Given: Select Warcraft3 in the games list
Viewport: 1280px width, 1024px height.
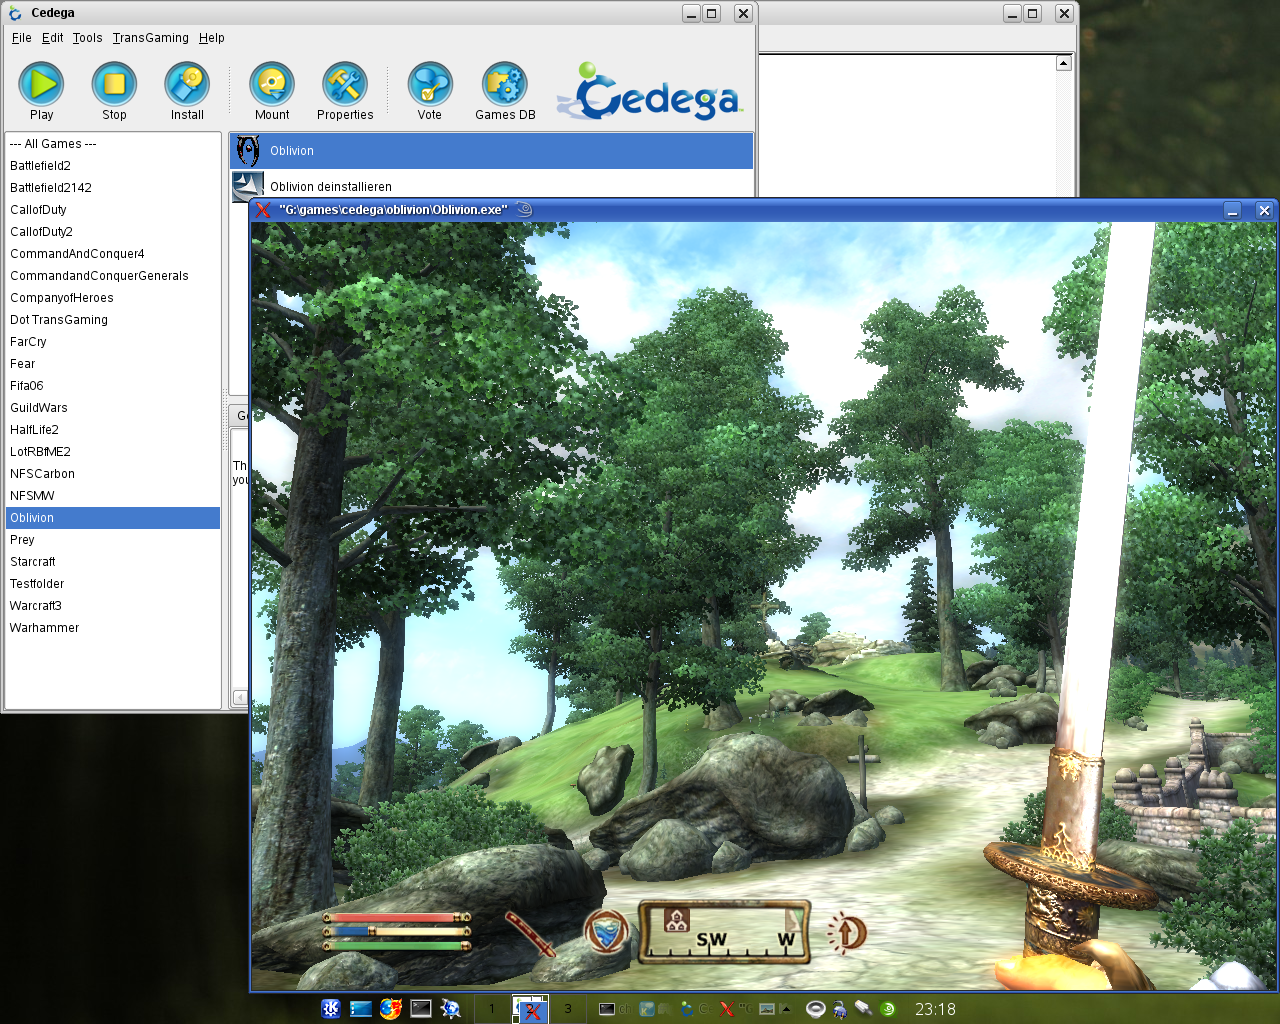Looking at the screenshot, I should [x=36, y=605].
